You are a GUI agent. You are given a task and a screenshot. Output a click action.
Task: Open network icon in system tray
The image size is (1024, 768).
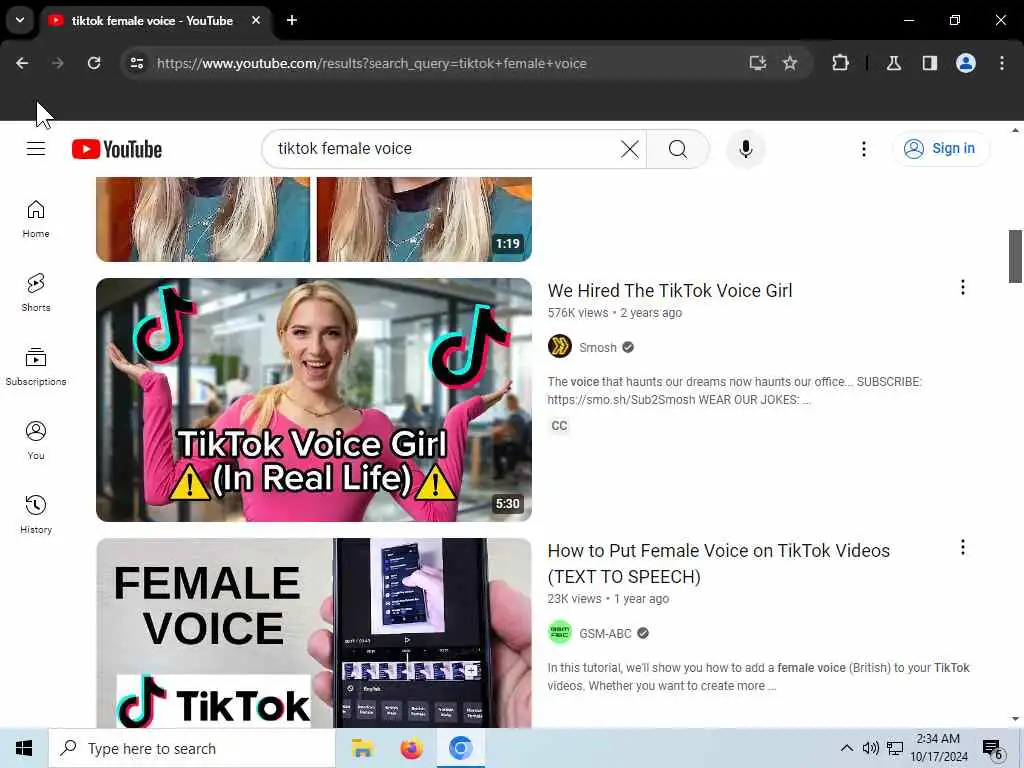pos(895,748)
